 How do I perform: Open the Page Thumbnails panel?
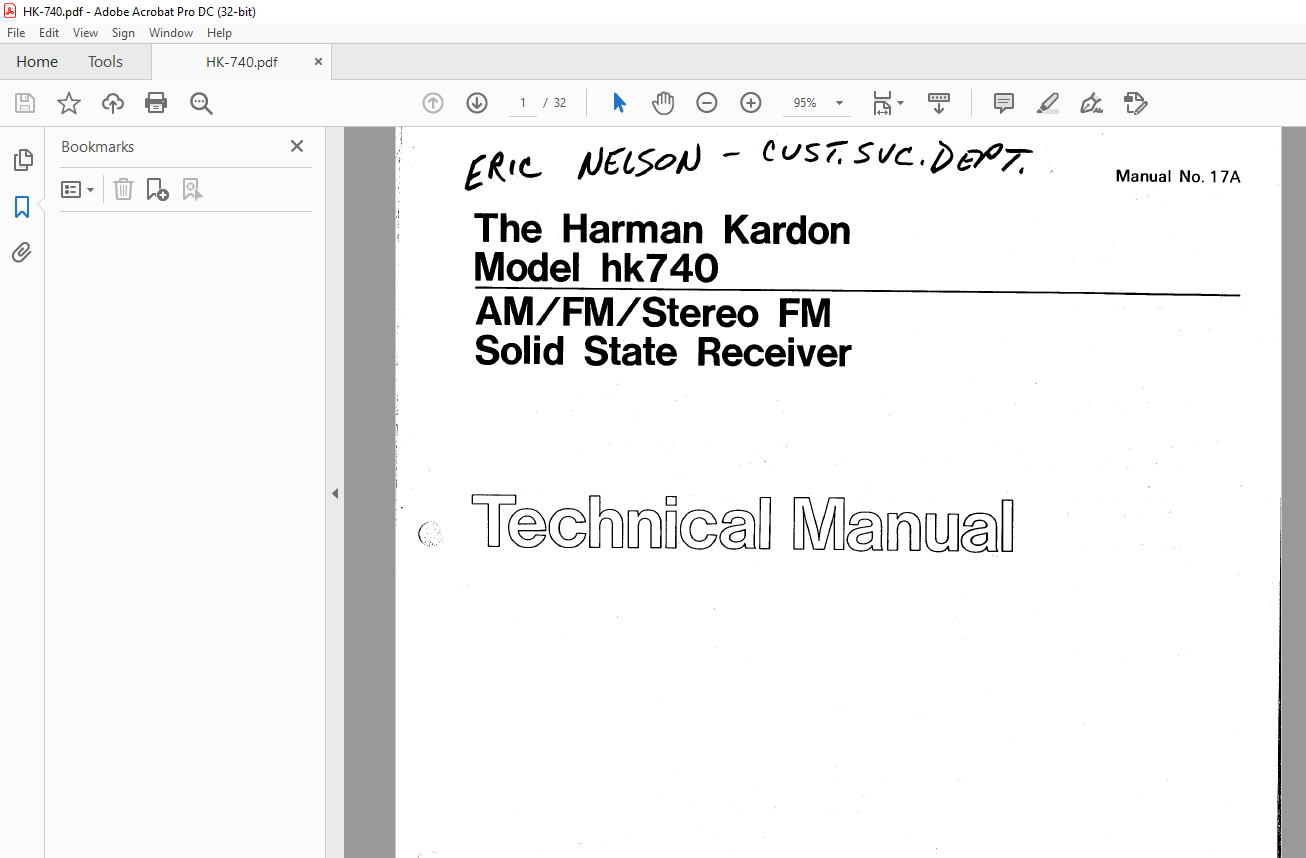pyautogui.click(x=22, y=160)
